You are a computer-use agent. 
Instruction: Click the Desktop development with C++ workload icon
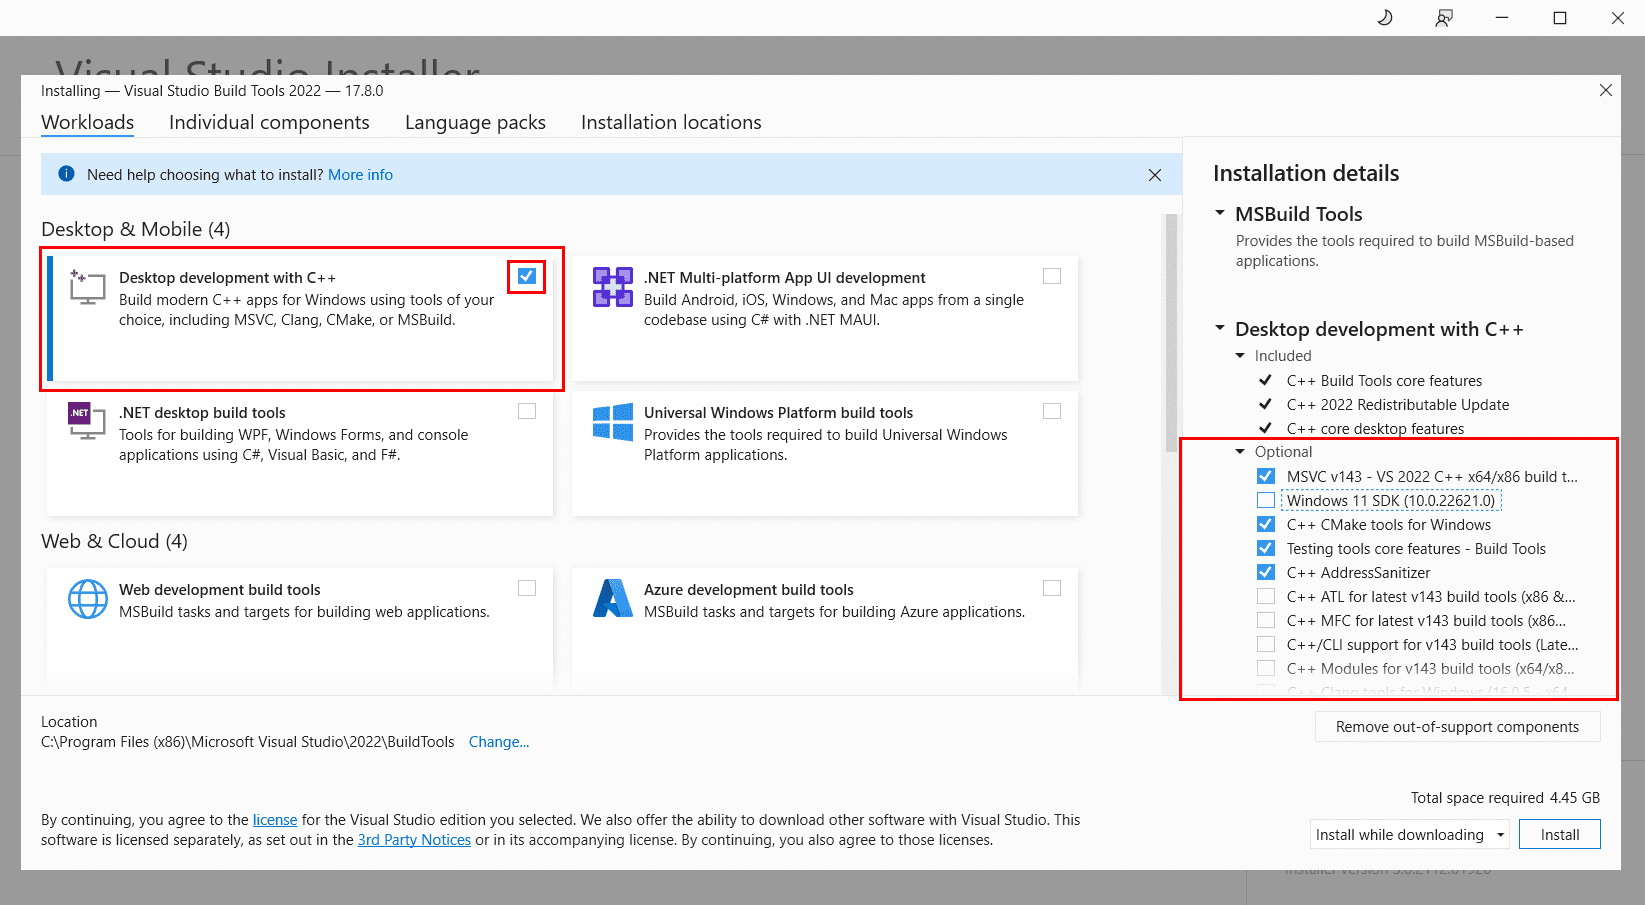(87, 286)
